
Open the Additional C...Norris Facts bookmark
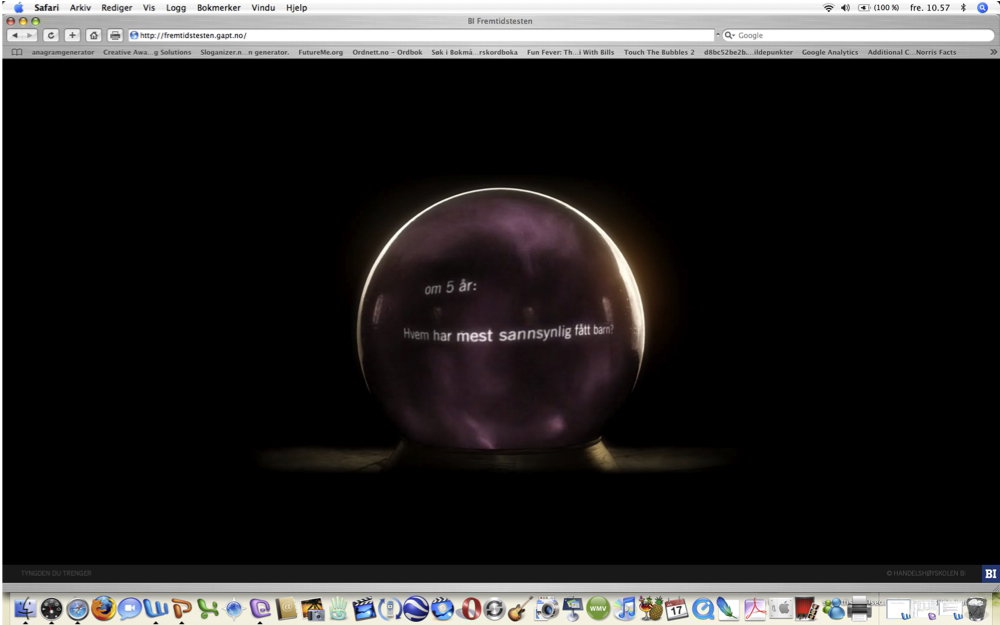[x=911, y=52]
